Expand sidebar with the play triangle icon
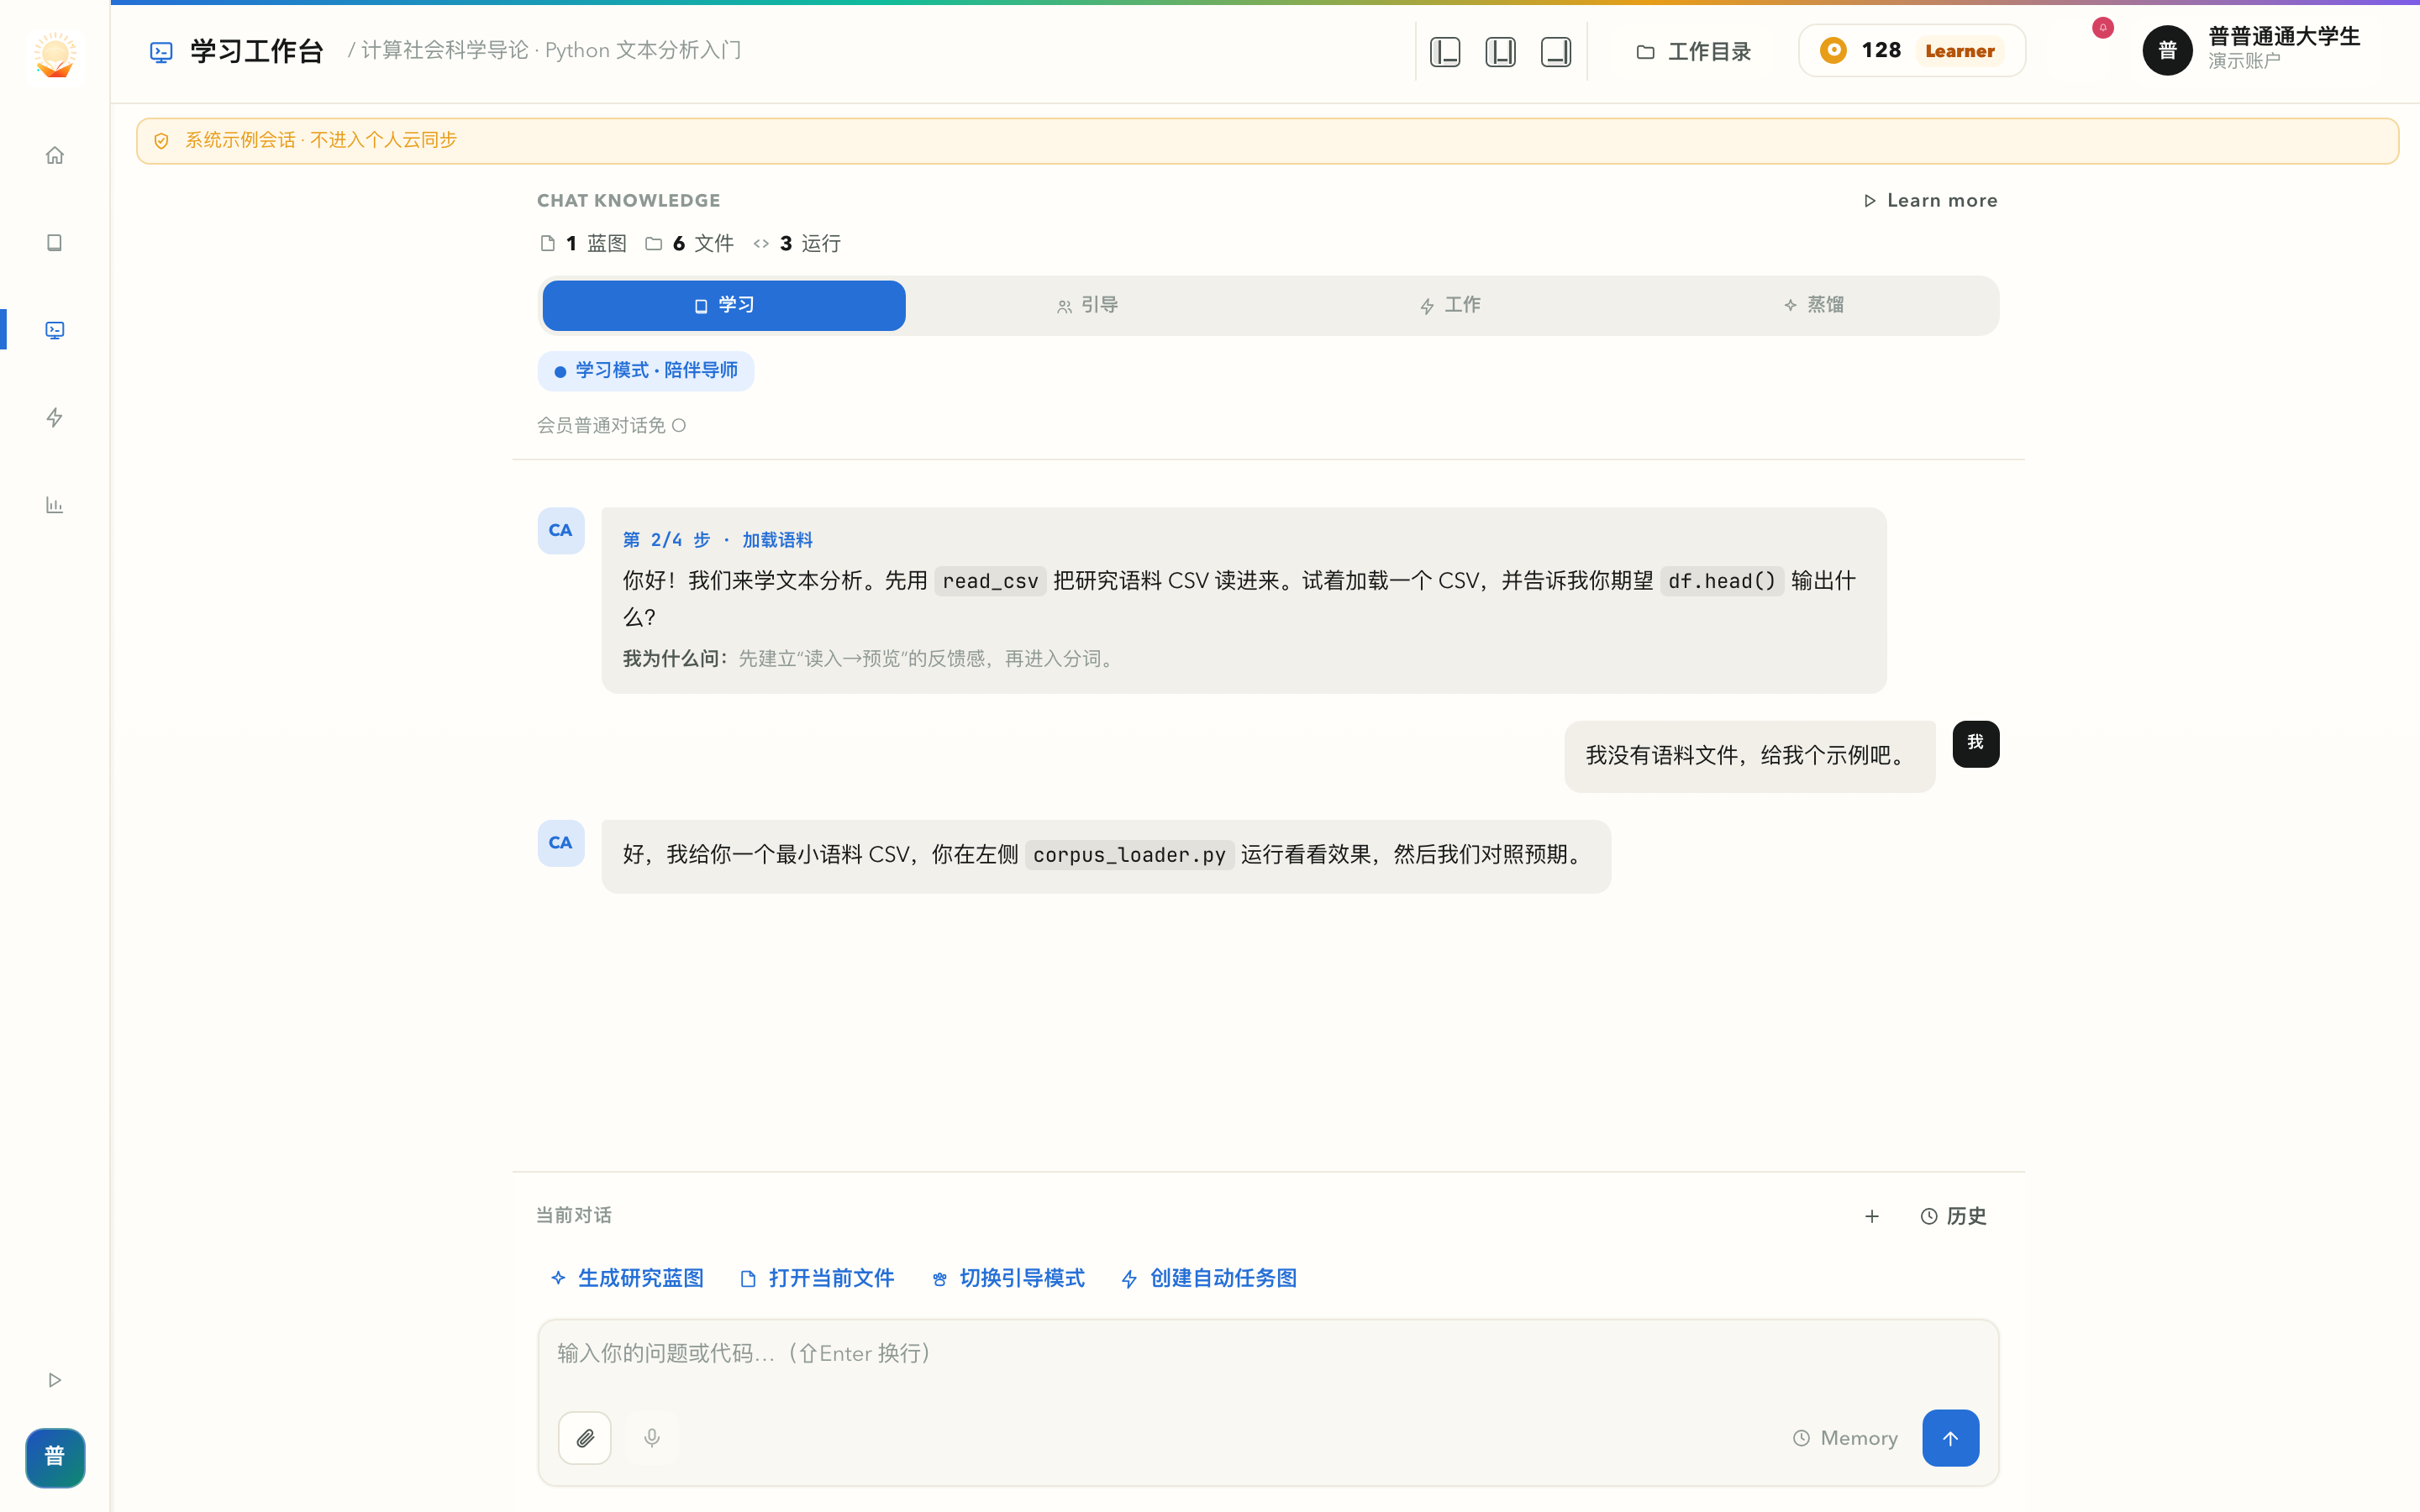Image resolution: width=2420 pixels, height=1512 pixels. pyautogui.click(x=55, y=1380)
